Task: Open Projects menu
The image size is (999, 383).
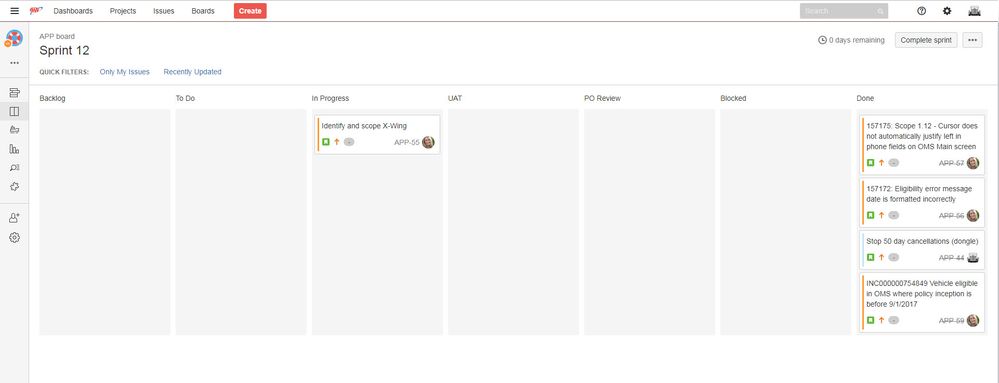Action: (123, 11)
